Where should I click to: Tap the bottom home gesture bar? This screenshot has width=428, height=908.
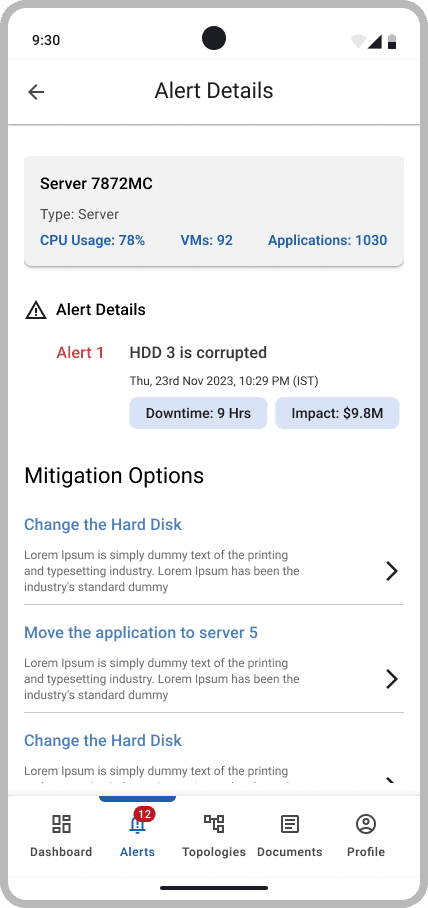[214, 887]
